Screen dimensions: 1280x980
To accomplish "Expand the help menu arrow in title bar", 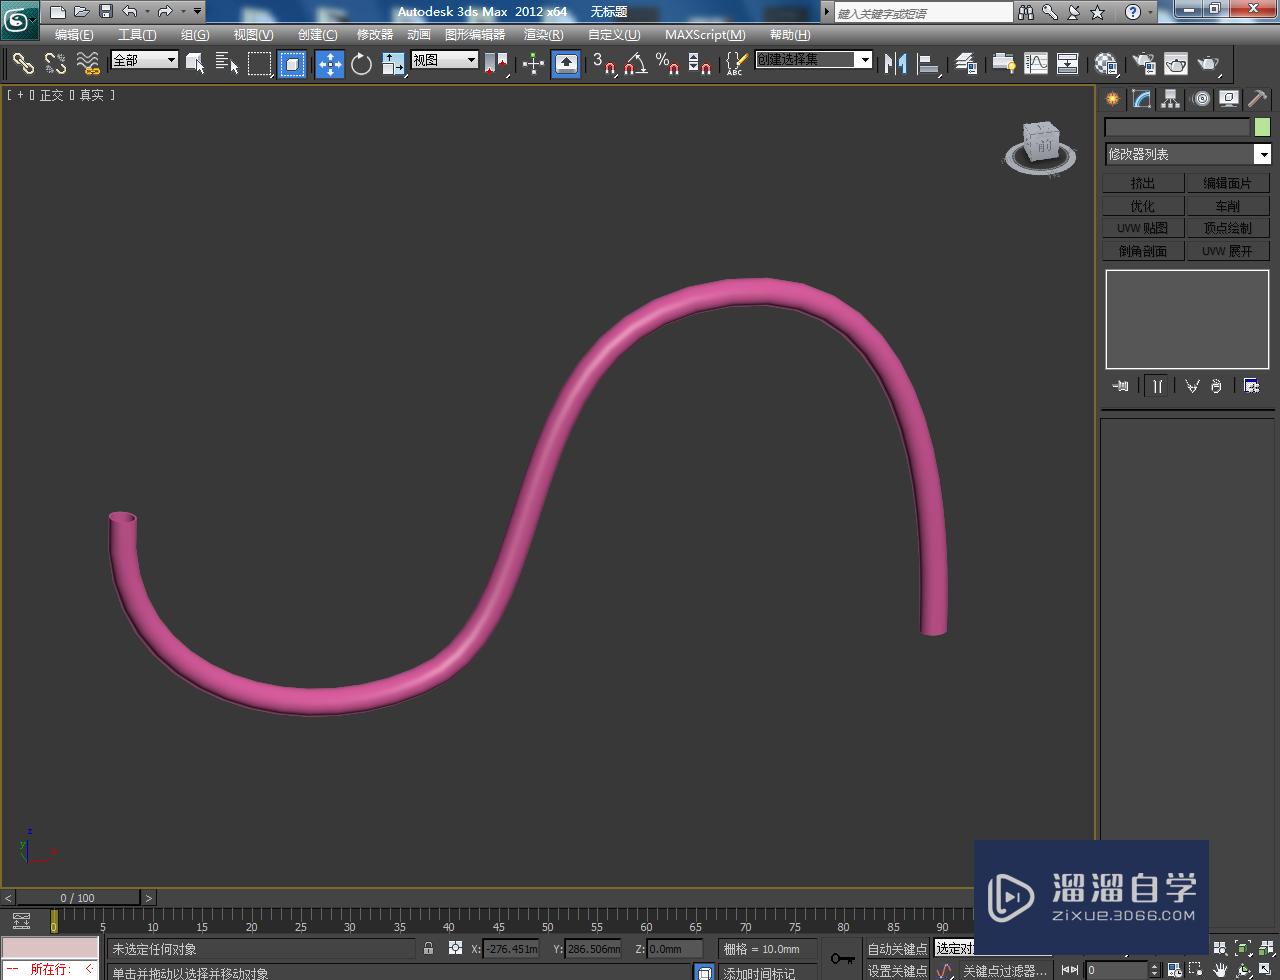I will (1151, 12).
